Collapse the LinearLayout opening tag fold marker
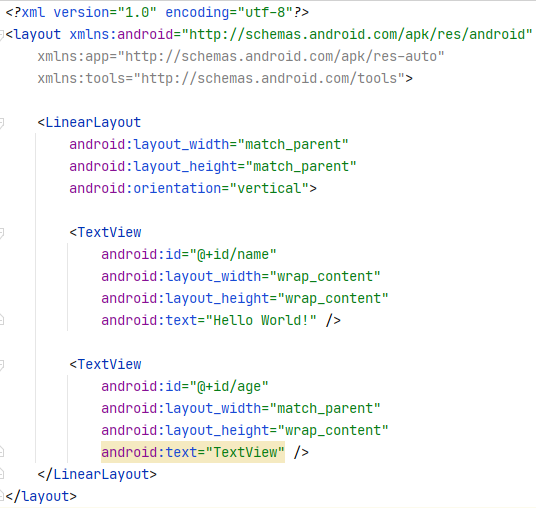 coord(1,123)
